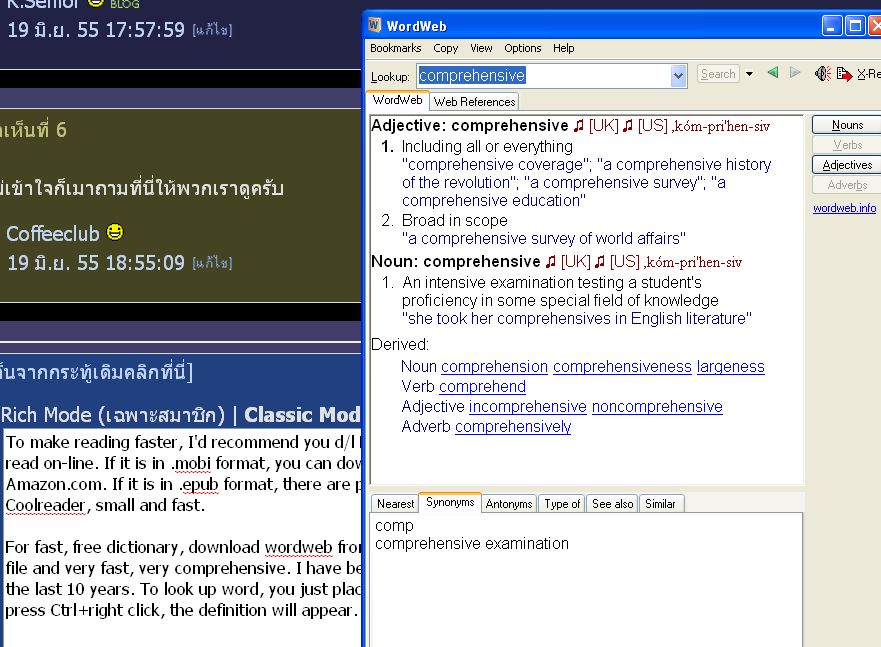
Task: Click the smiley icon beside Coffeeclub
Action: coord(115,232)
